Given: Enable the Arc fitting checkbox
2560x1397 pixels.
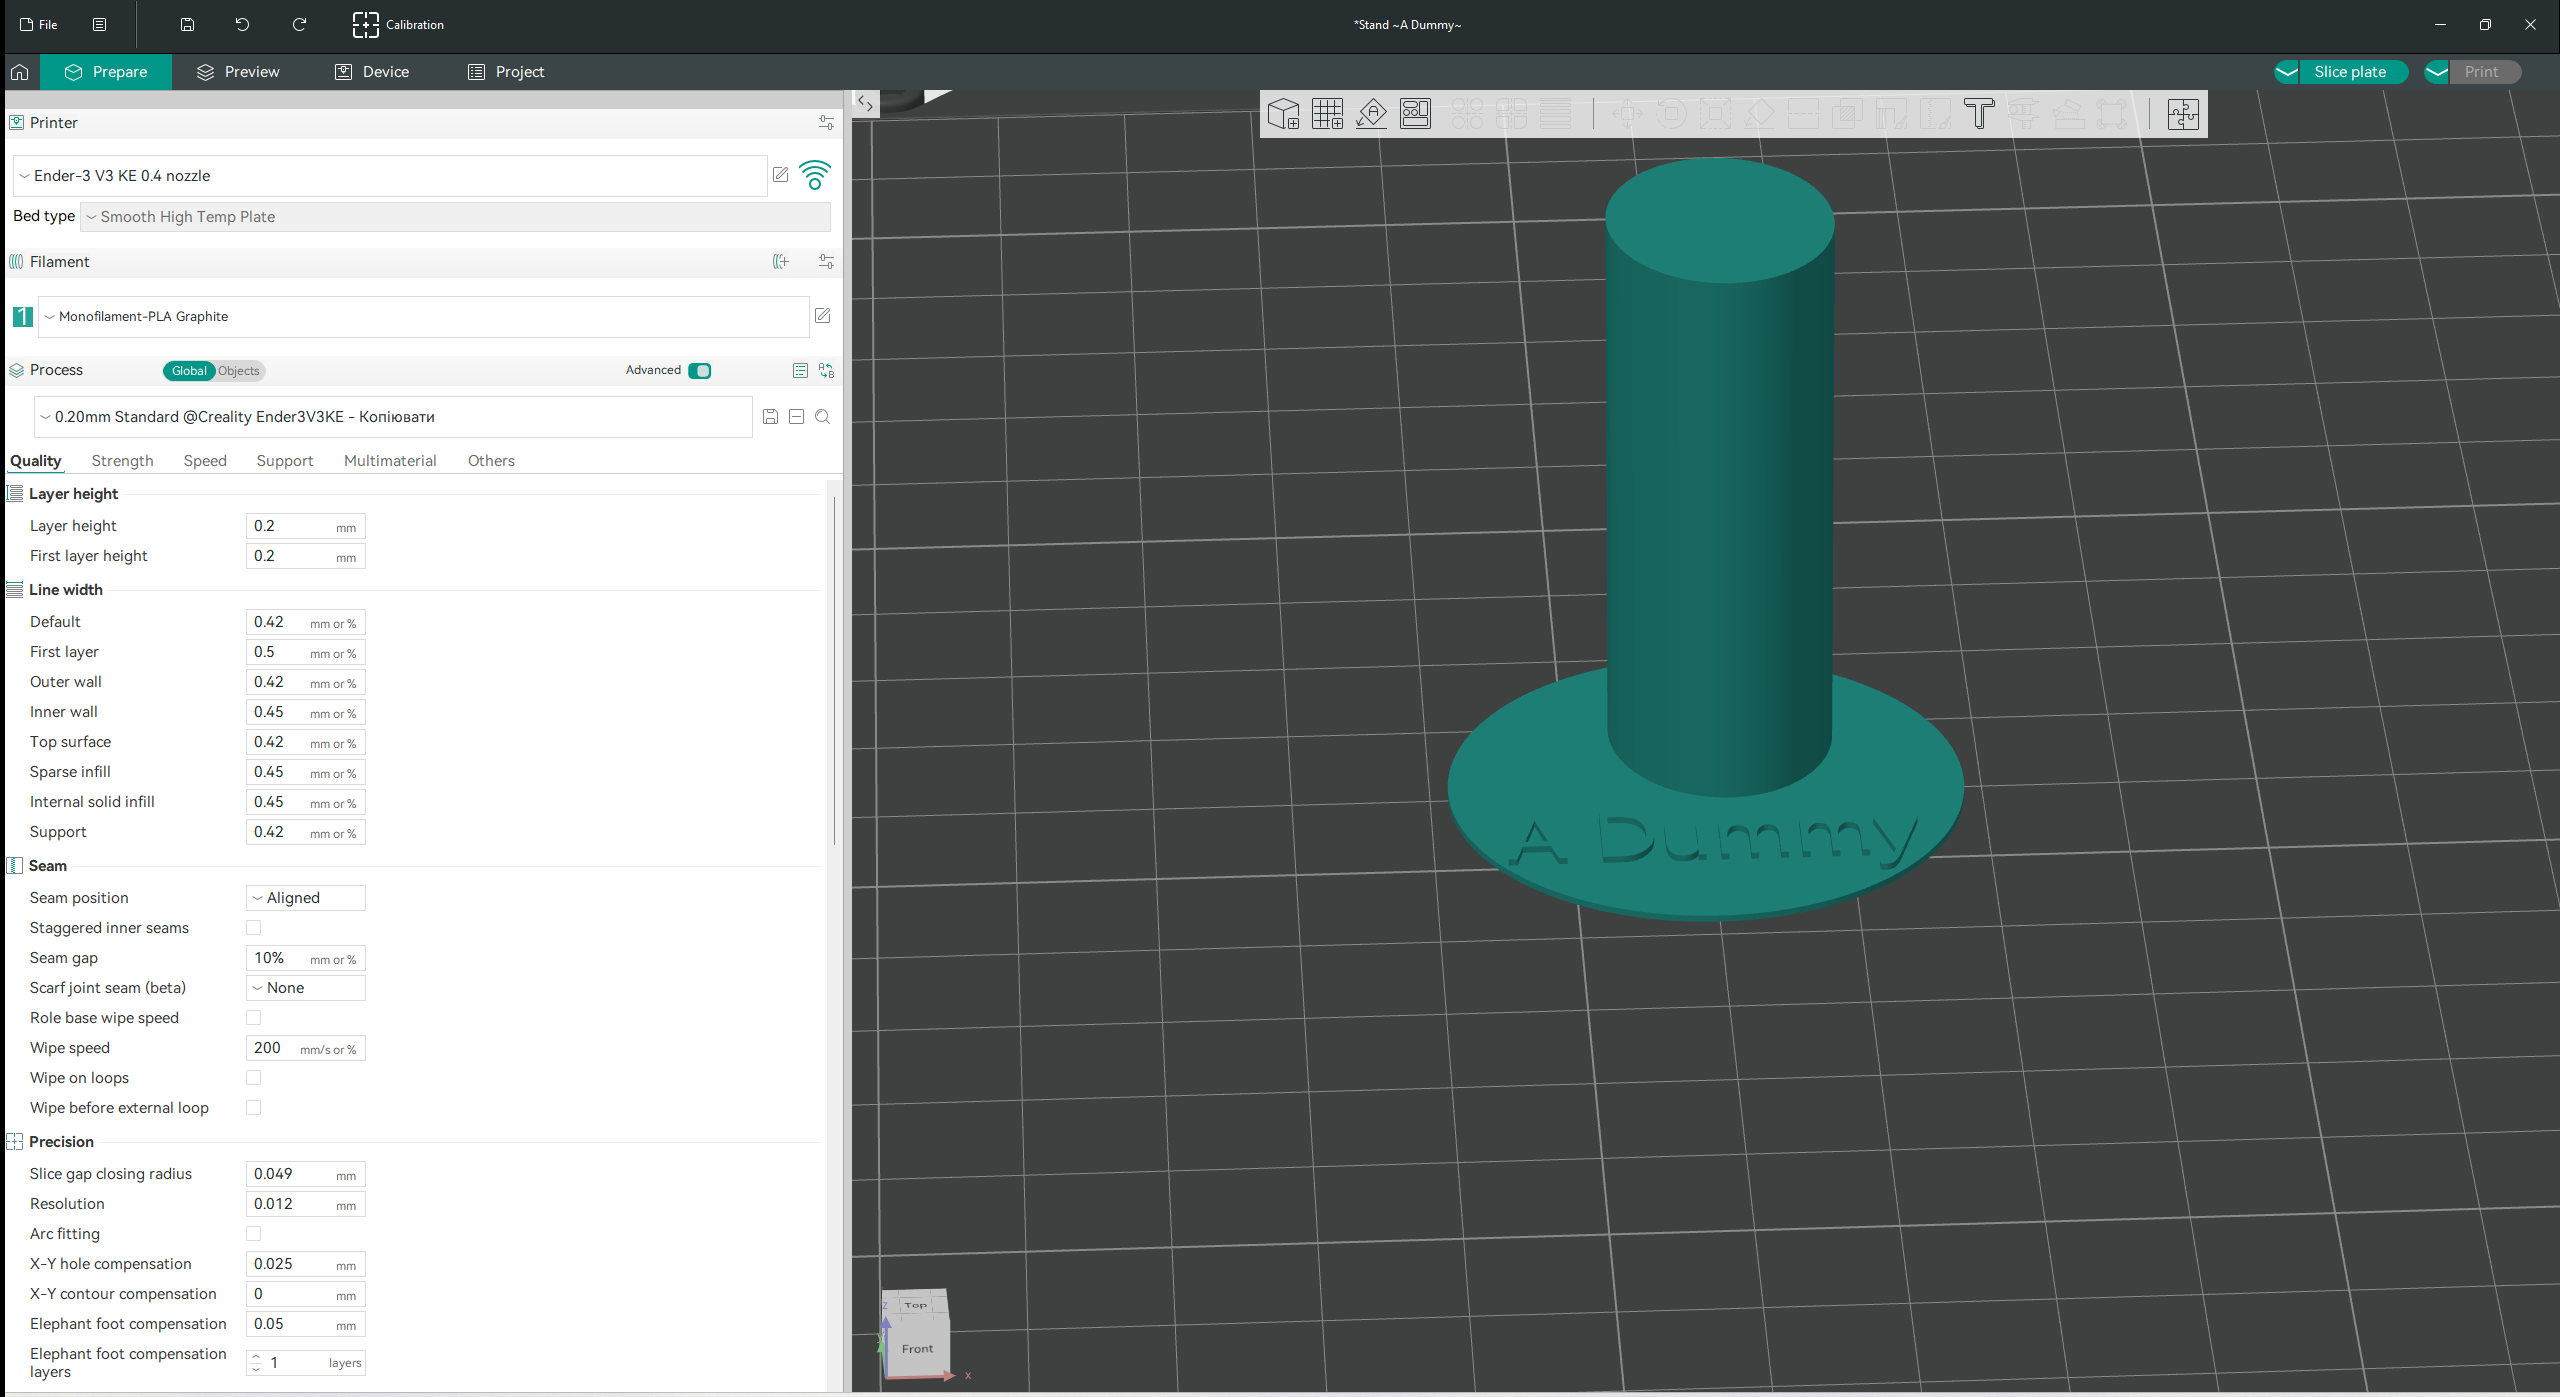Looking at the screenshot, I should coord(254,1234).
